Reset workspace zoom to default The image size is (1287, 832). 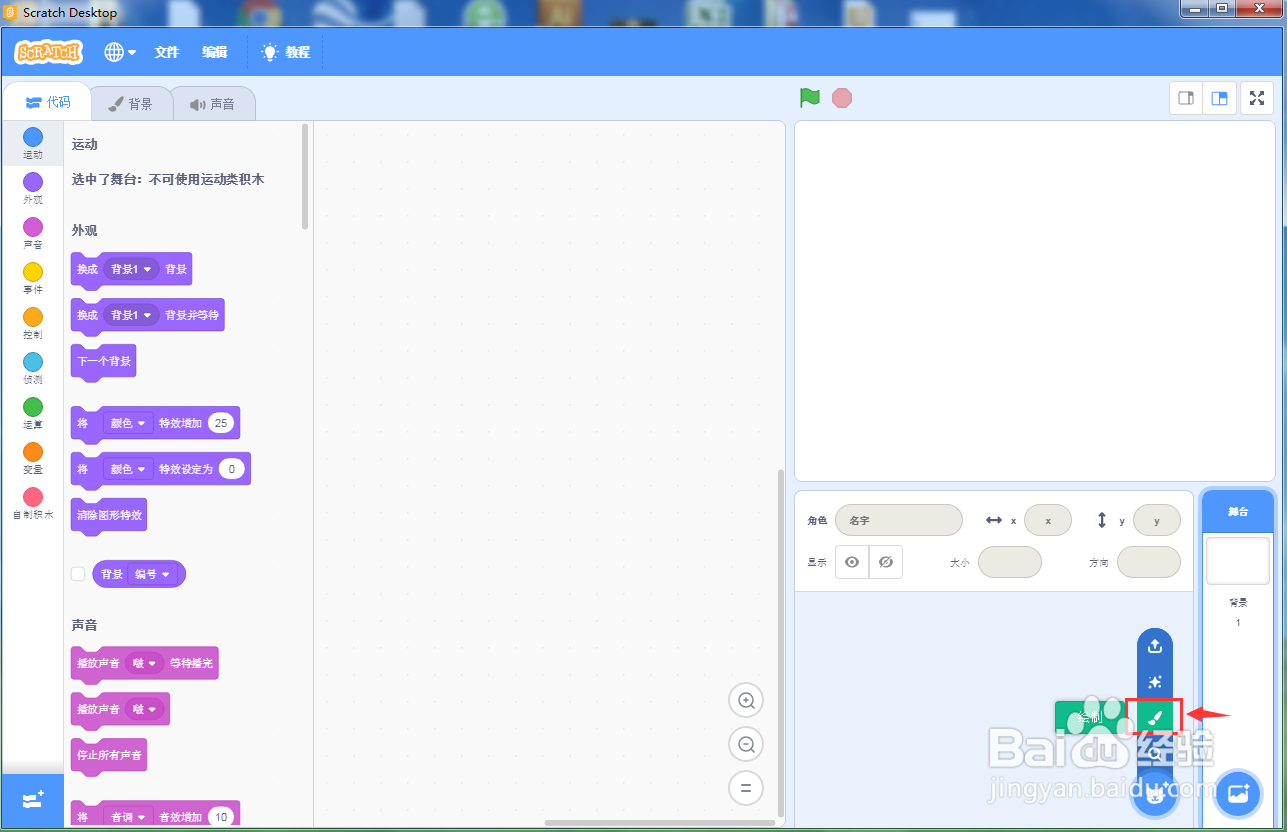click(746, 788)
